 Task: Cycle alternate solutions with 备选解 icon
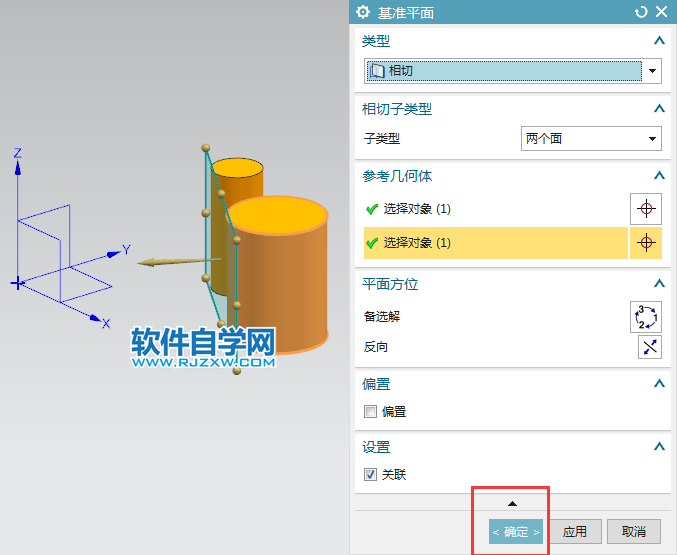(x=646, y=317)
